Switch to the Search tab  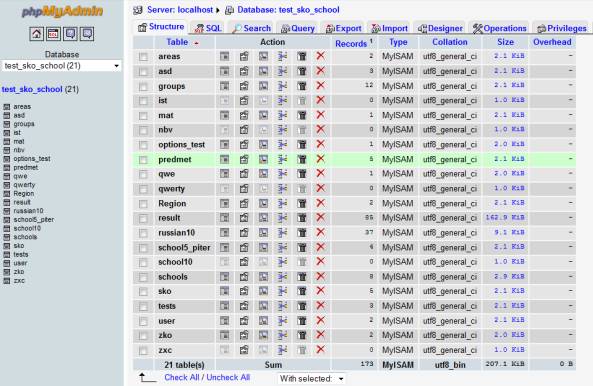click(251, 28)
